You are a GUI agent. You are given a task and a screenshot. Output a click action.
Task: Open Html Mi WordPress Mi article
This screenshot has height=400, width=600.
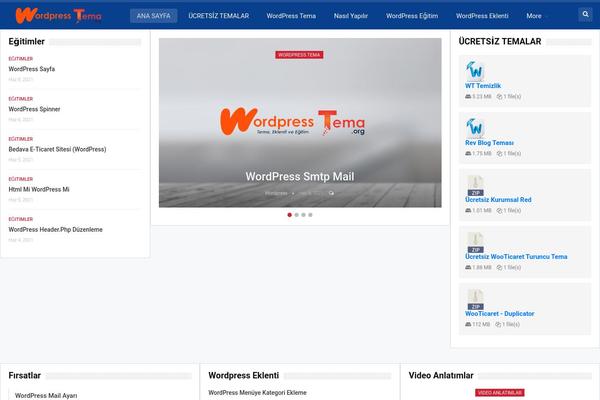(x=39, y=189)
